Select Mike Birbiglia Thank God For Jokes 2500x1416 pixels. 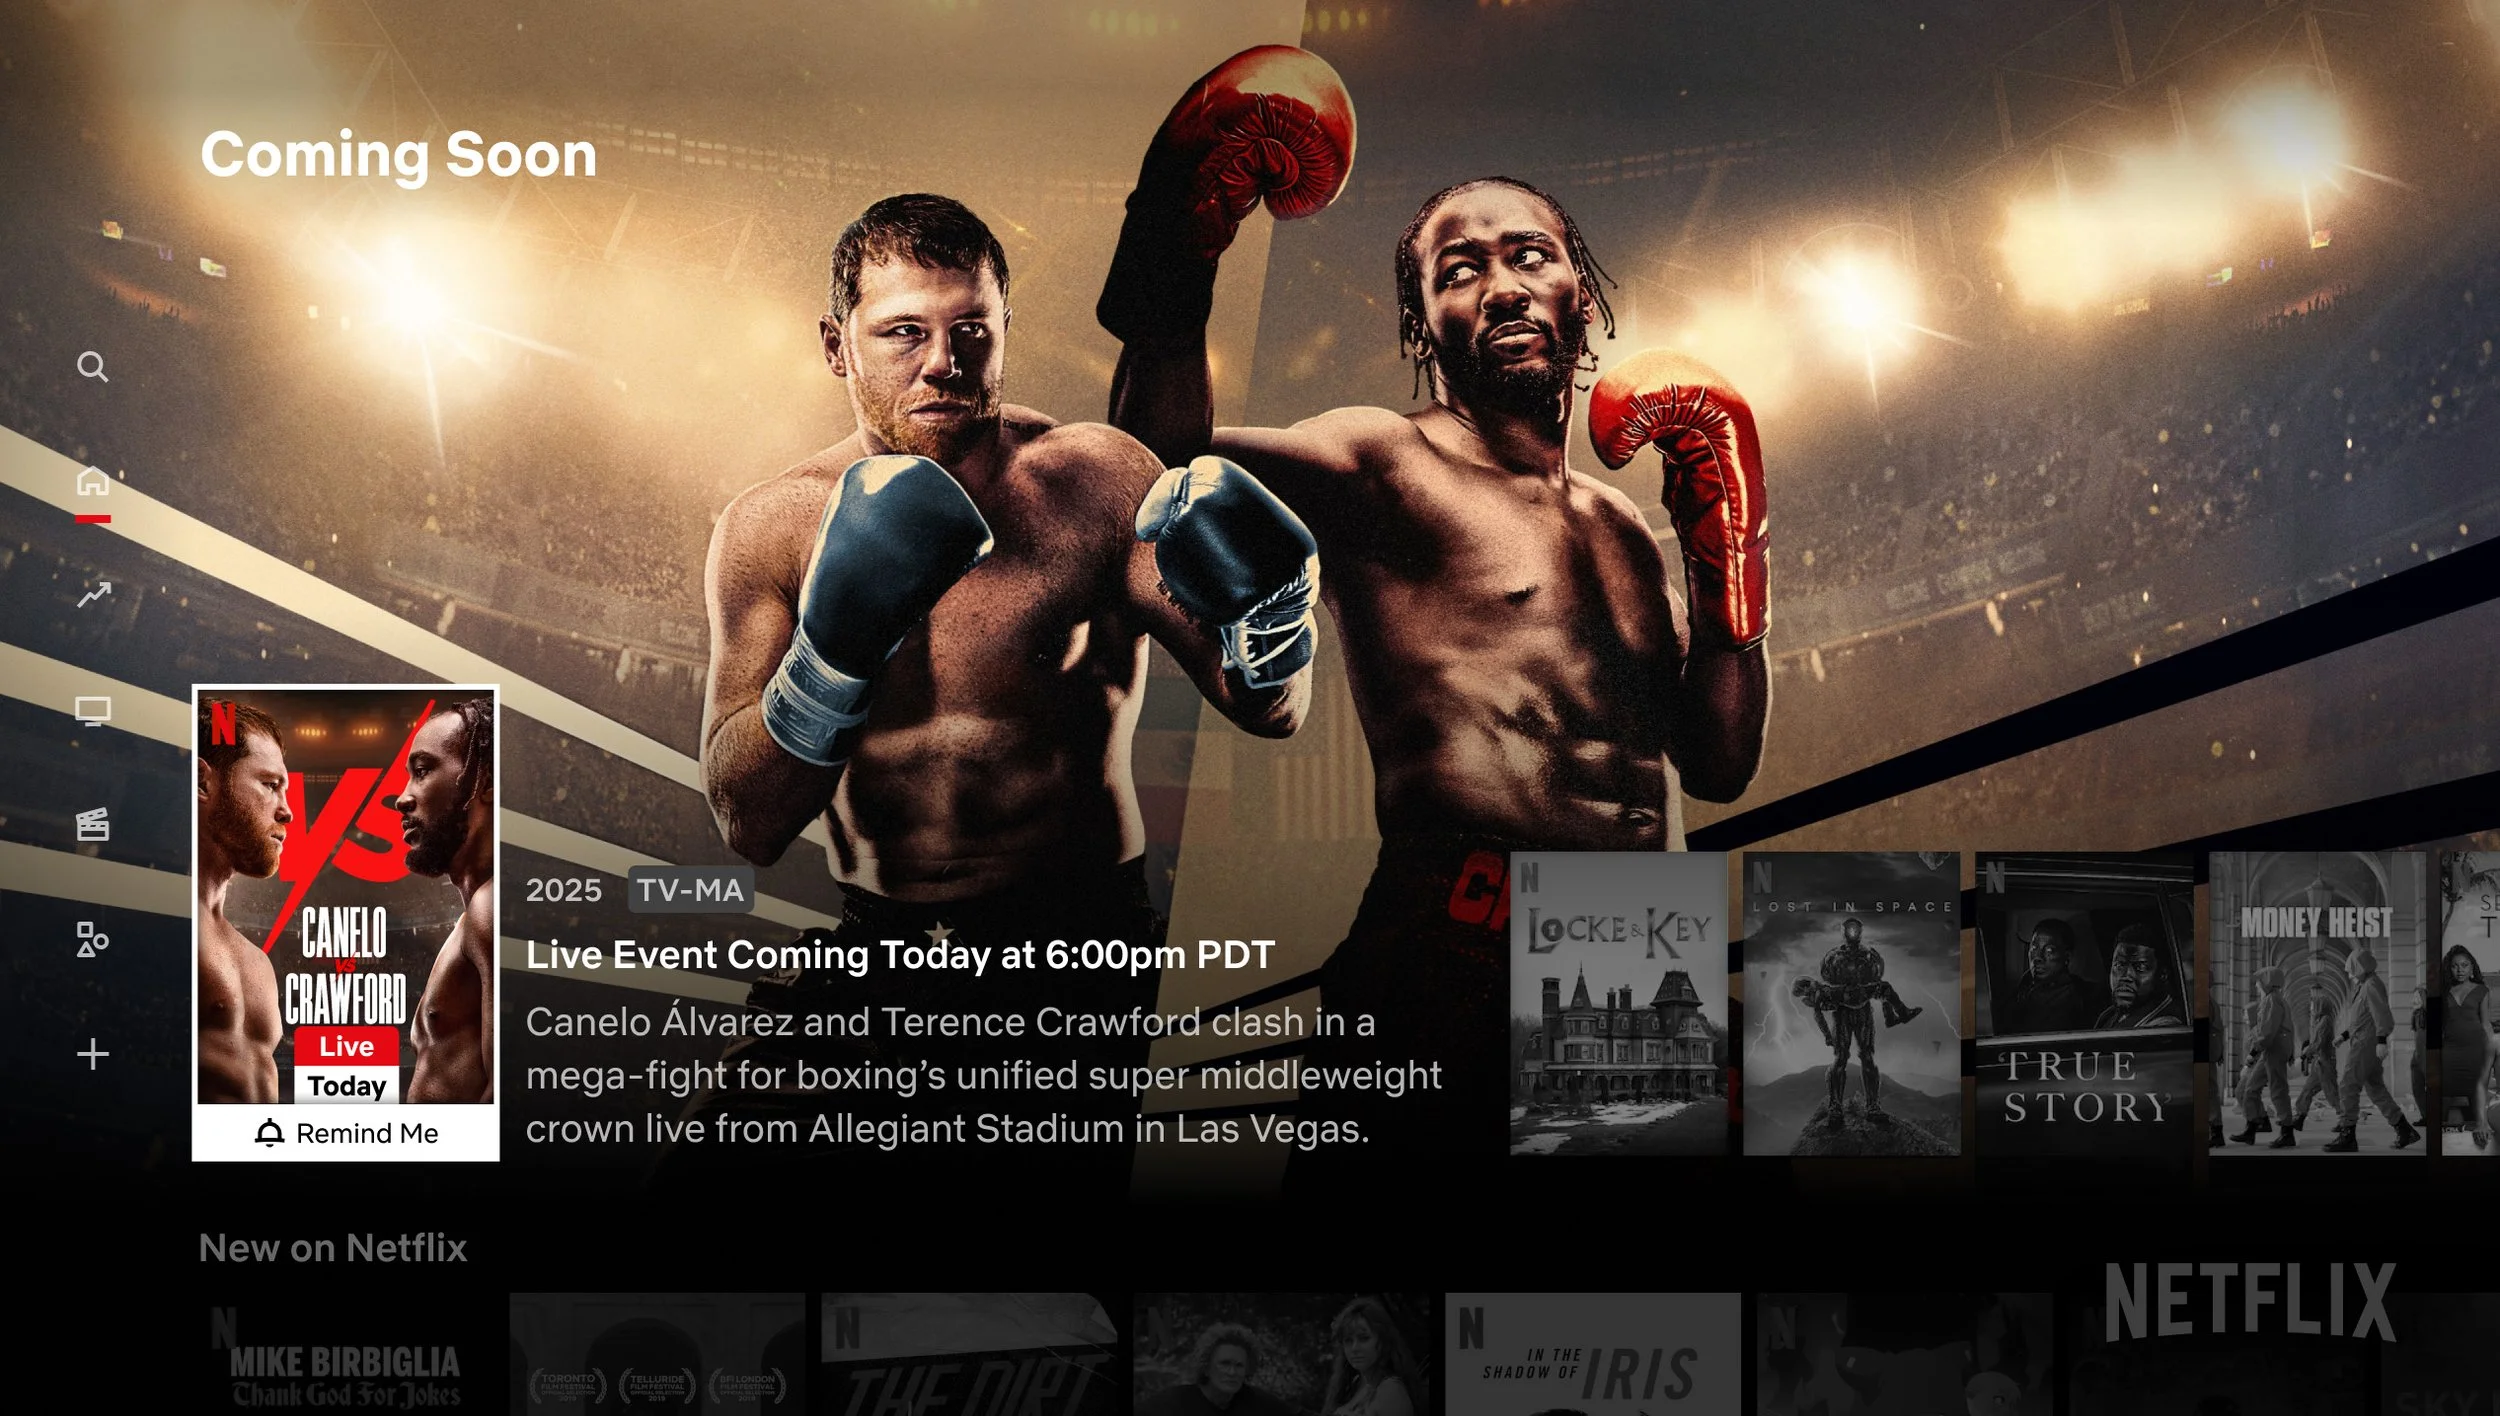[346, 1354]
